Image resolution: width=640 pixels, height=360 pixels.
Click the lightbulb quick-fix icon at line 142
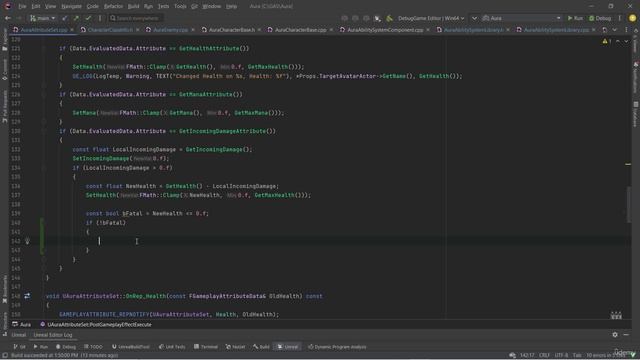pos(27,241)
